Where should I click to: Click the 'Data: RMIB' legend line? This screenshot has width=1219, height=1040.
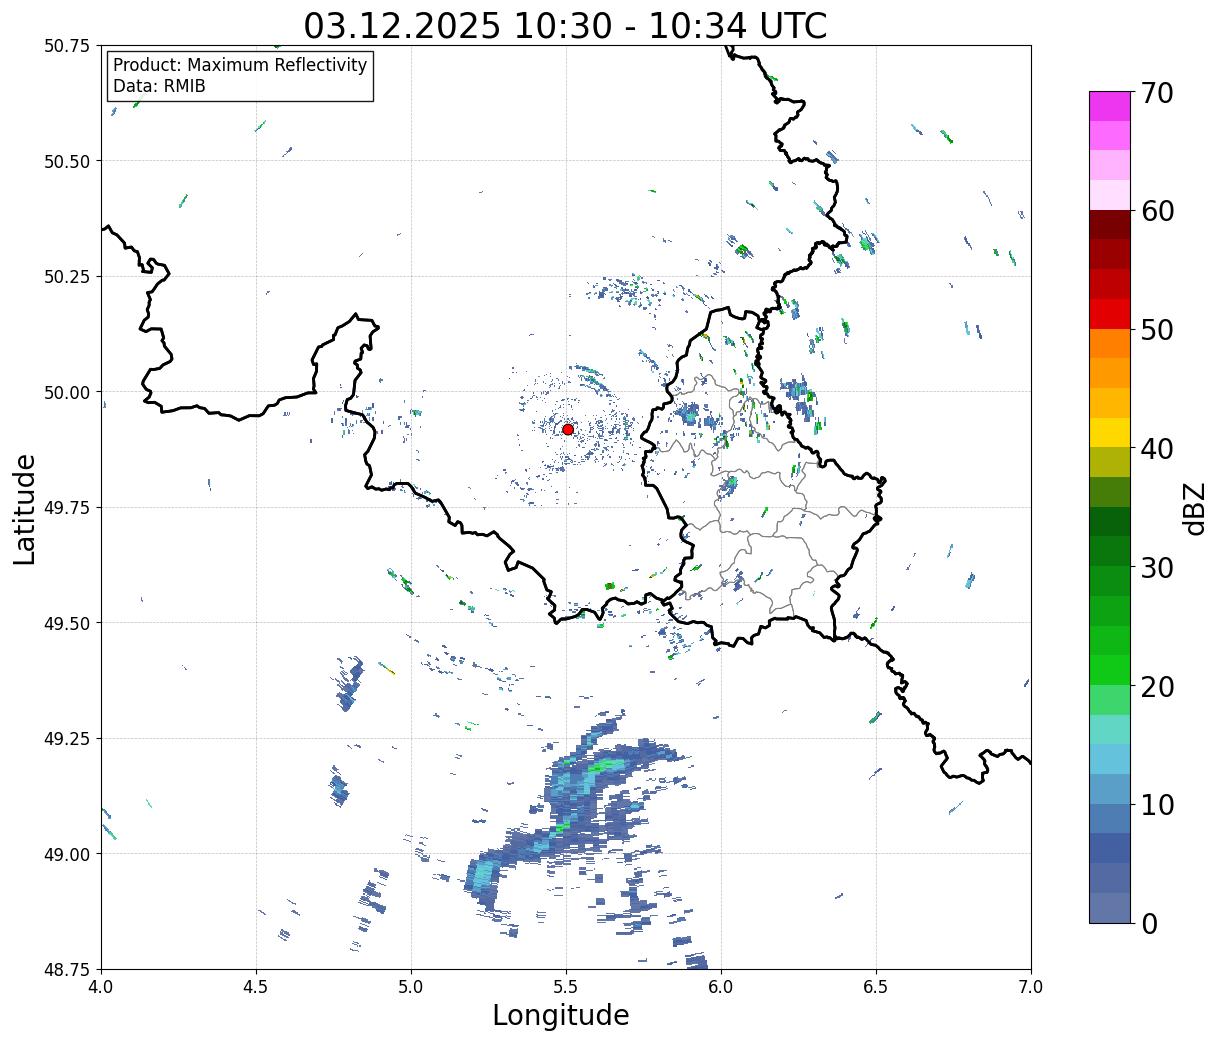(x=159, y=86)
